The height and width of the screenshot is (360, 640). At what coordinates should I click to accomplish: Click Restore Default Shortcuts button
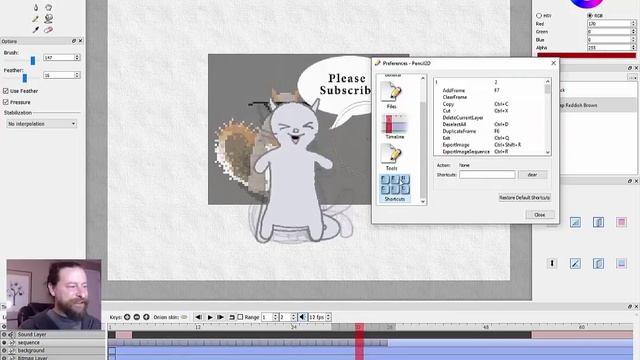524,198
